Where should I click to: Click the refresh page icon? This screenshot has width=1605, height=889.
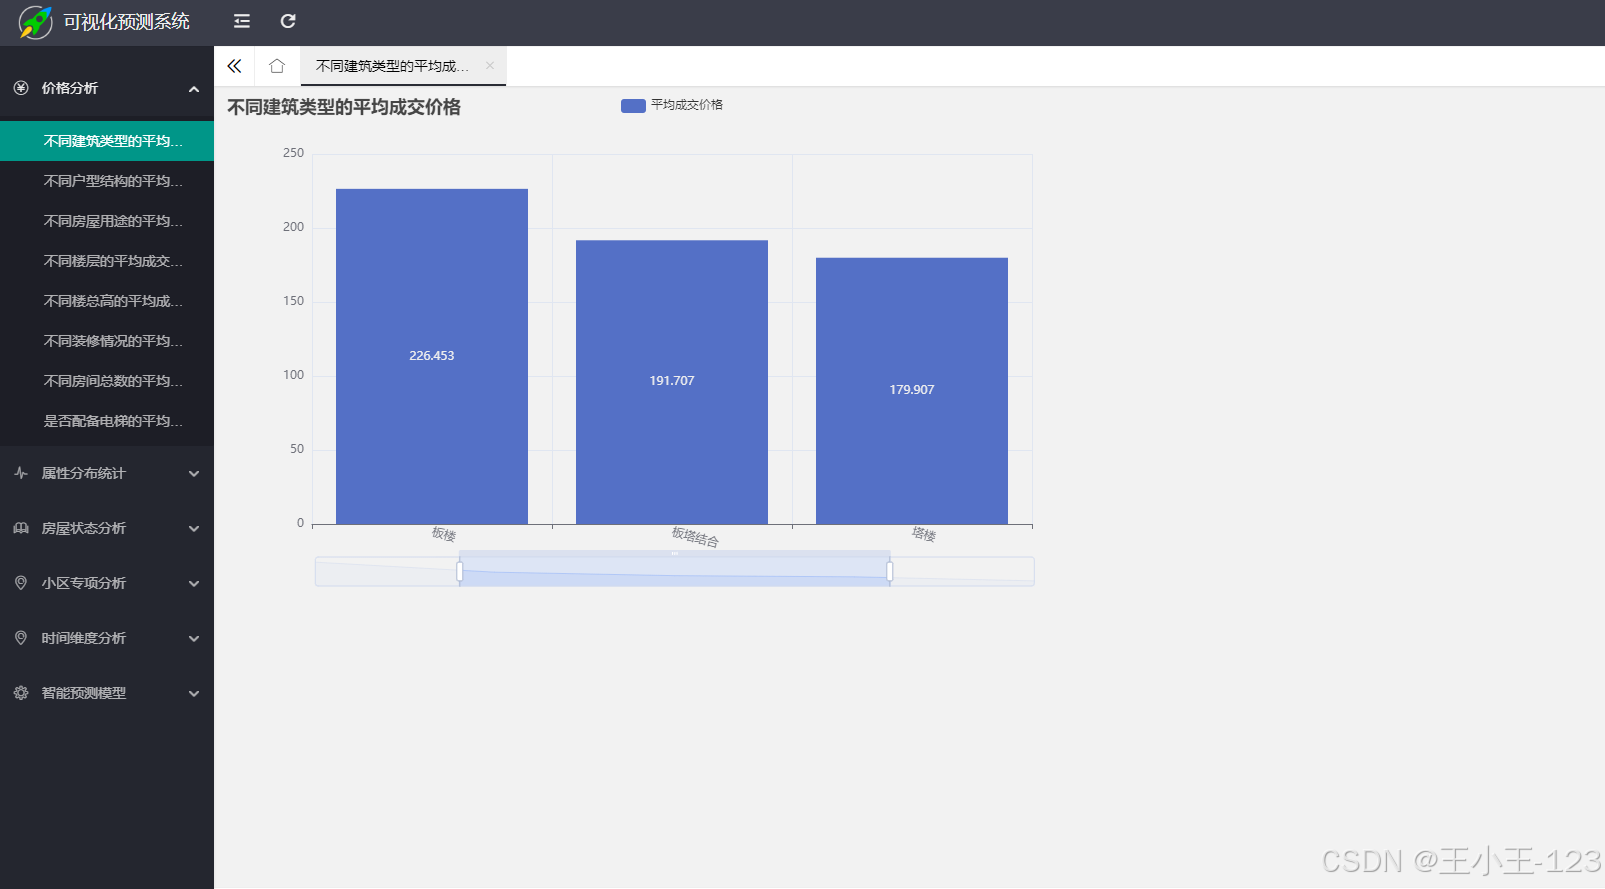[x=288, y=21]
